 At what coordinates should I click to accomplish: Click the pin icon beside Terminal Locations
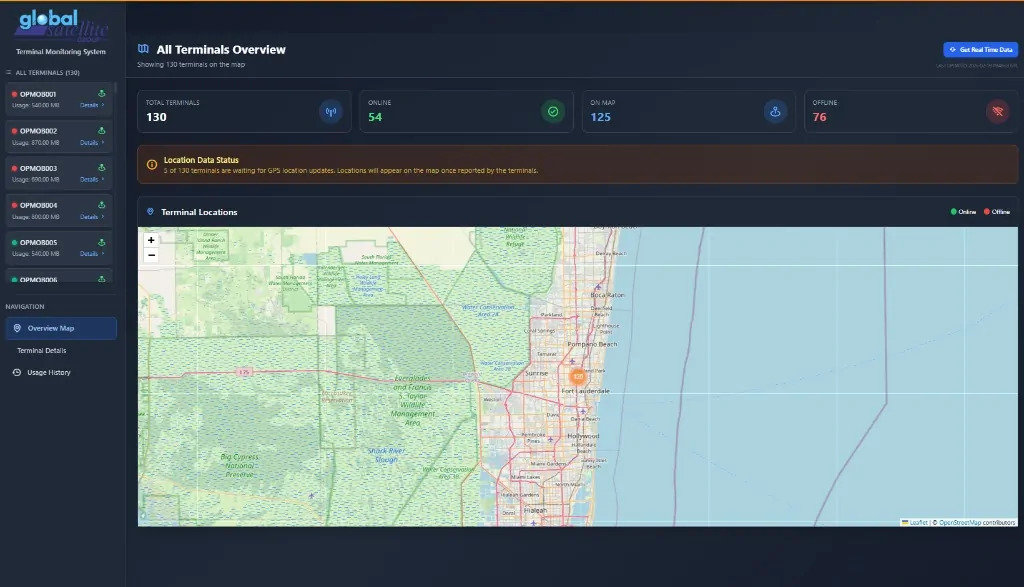coord(150,212)
